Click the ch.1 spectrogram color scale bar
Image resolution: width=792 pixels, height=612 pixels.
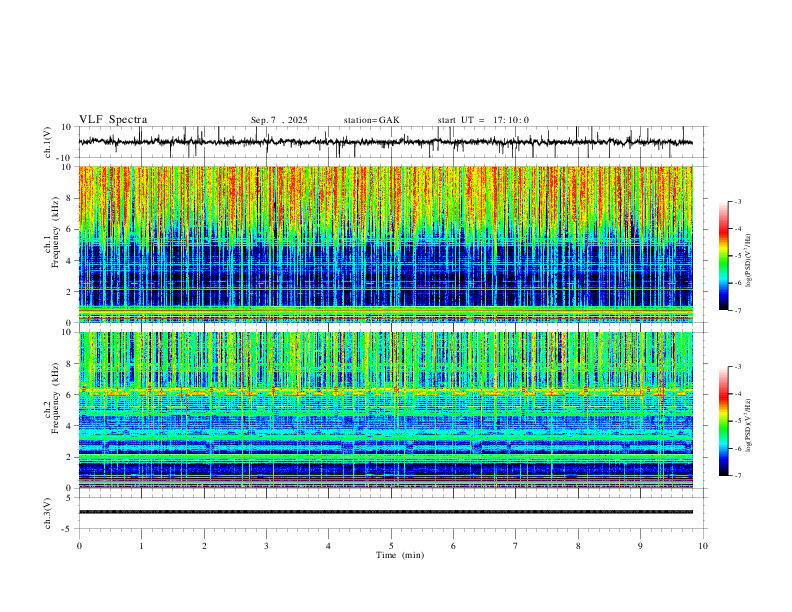(x=723, y=256)
